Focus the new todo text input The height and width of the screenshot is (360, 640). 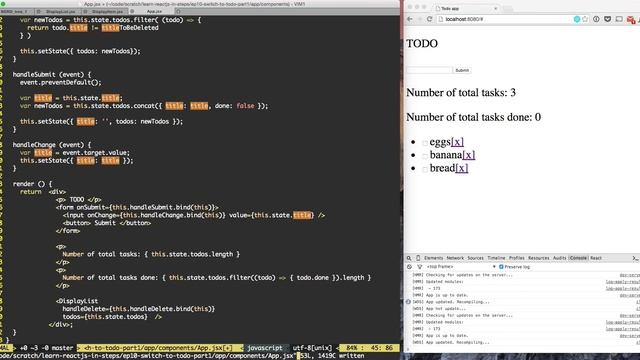pos(429,70)
